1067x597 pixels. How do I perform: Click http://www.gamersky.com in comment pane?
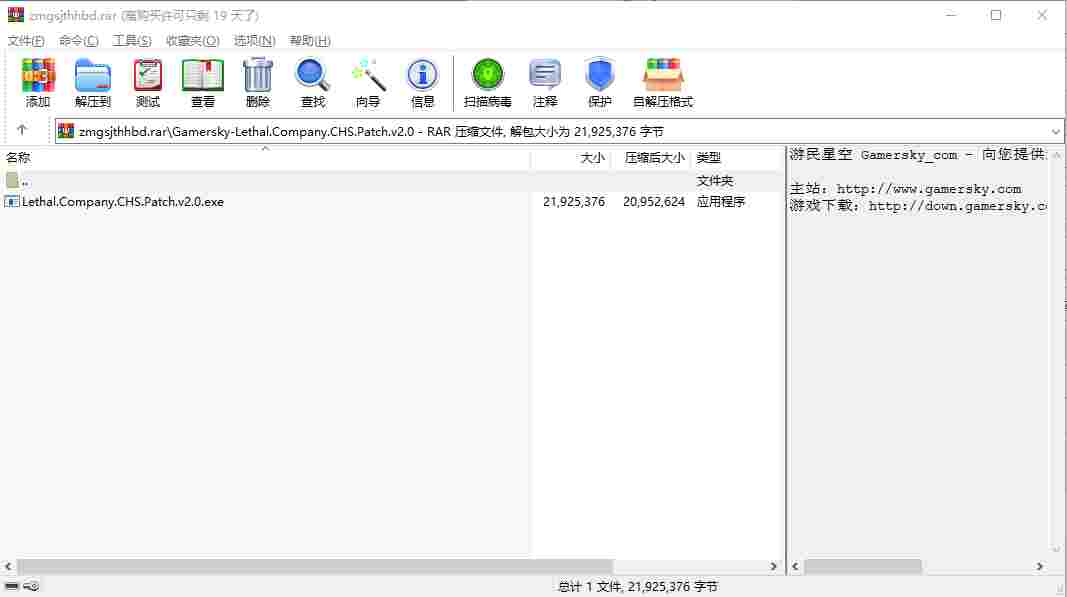pos(928,189)
